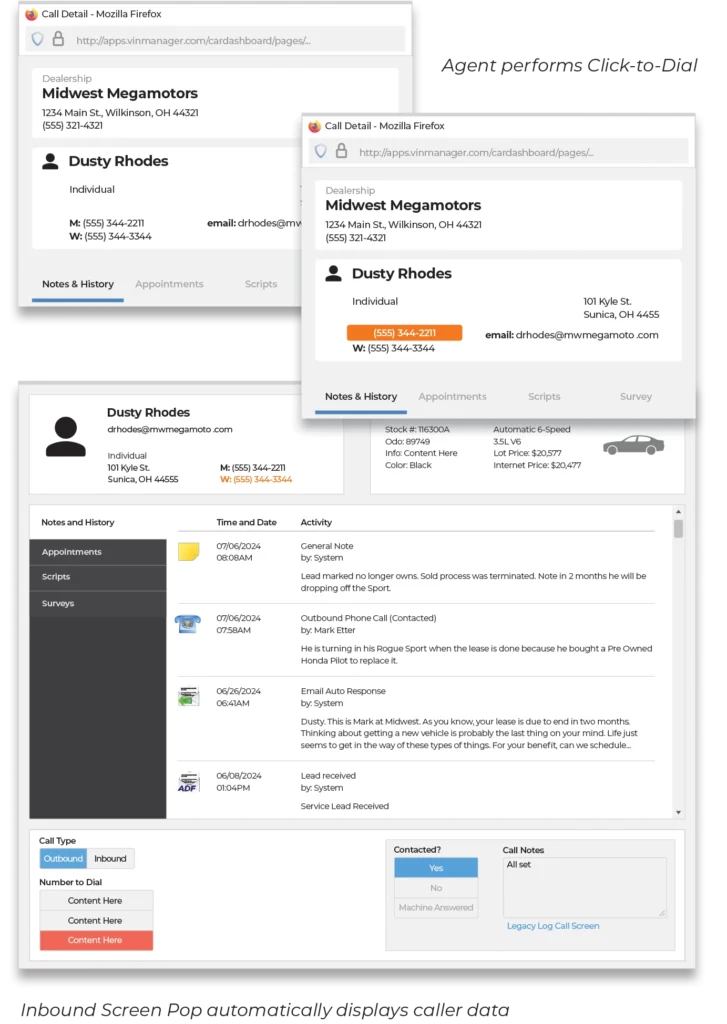Open Appointments tab in front window

452,396
